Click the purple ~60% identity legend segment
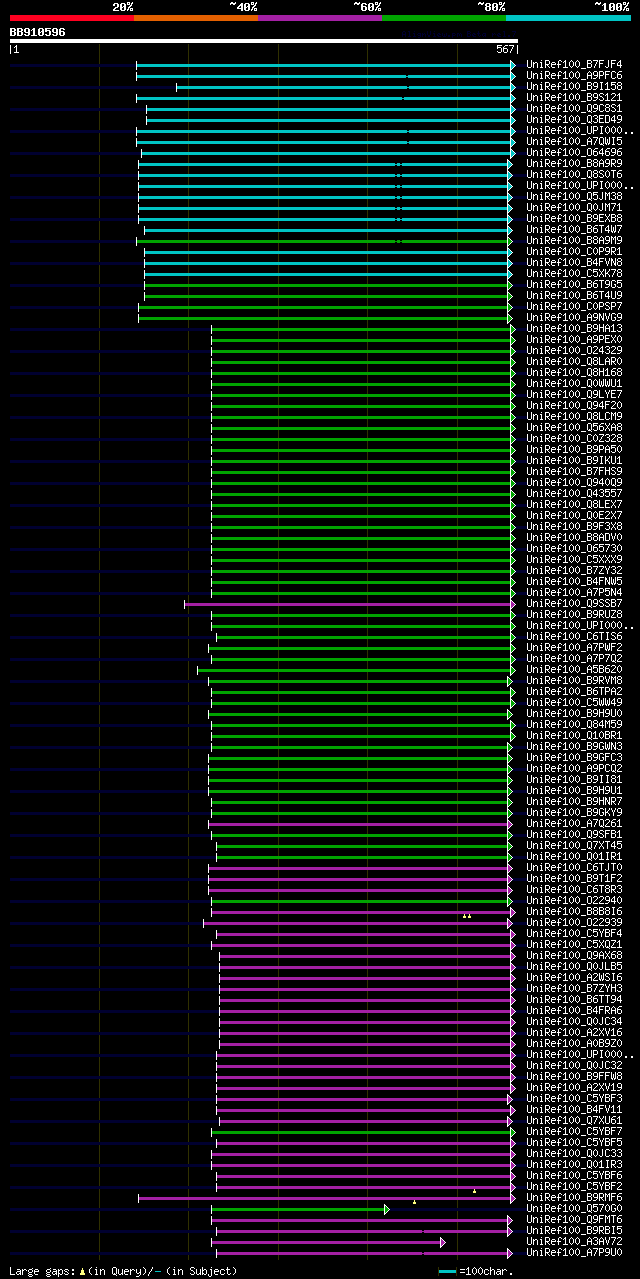640x1279 pixels. tap(320, 18)
